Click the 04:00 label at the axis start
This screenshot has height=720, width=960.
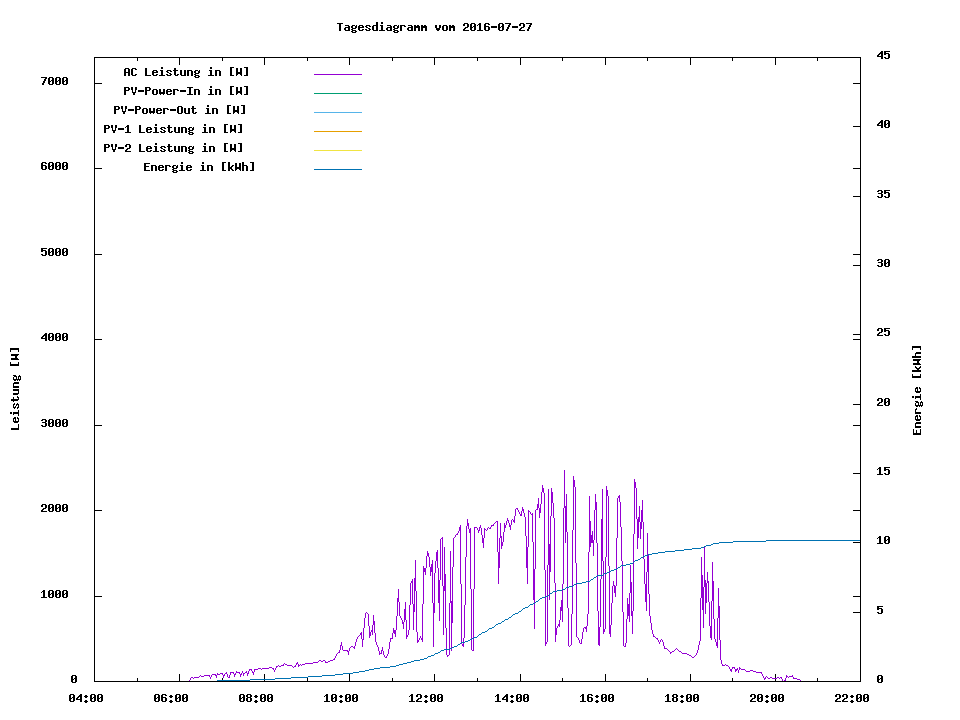[x=86, y=698]
